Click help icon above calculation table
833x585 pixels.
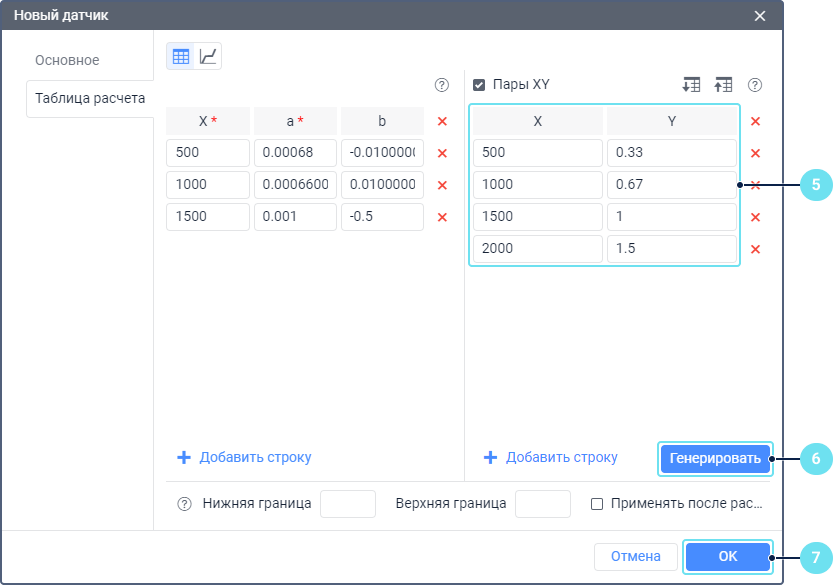coord(441,85)
